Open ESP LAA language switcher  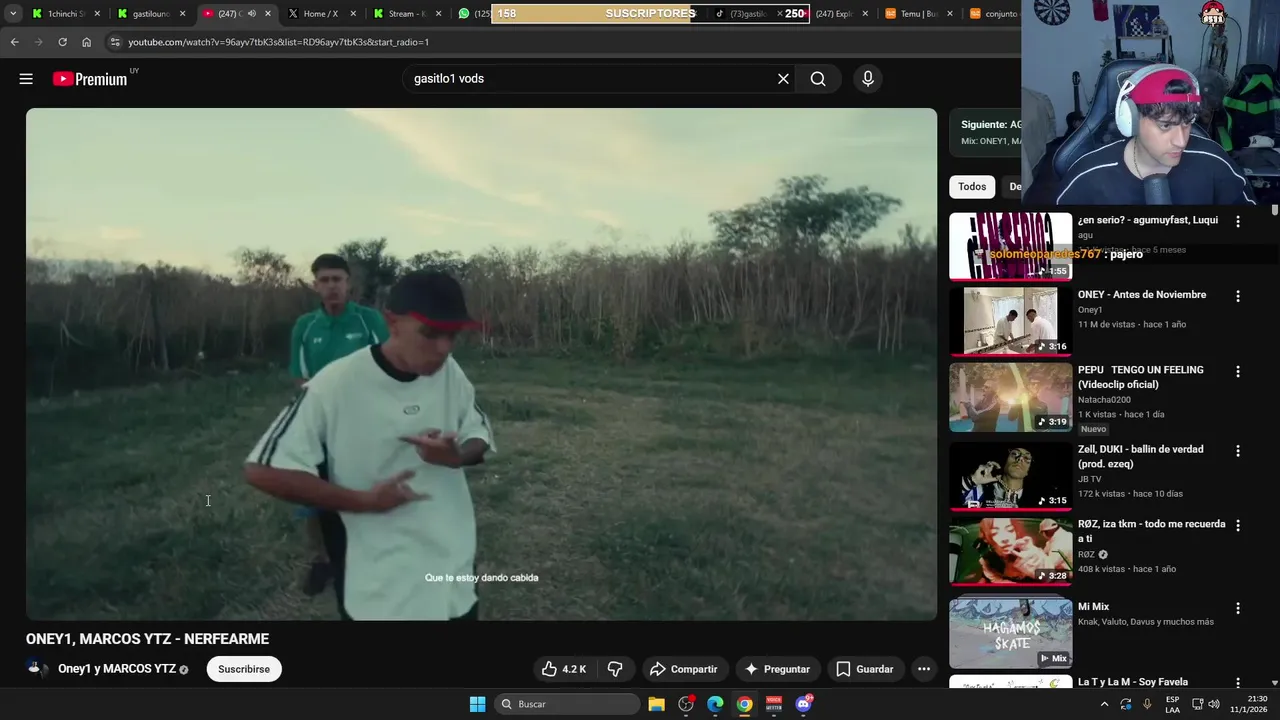click(x=1173, y=704)
